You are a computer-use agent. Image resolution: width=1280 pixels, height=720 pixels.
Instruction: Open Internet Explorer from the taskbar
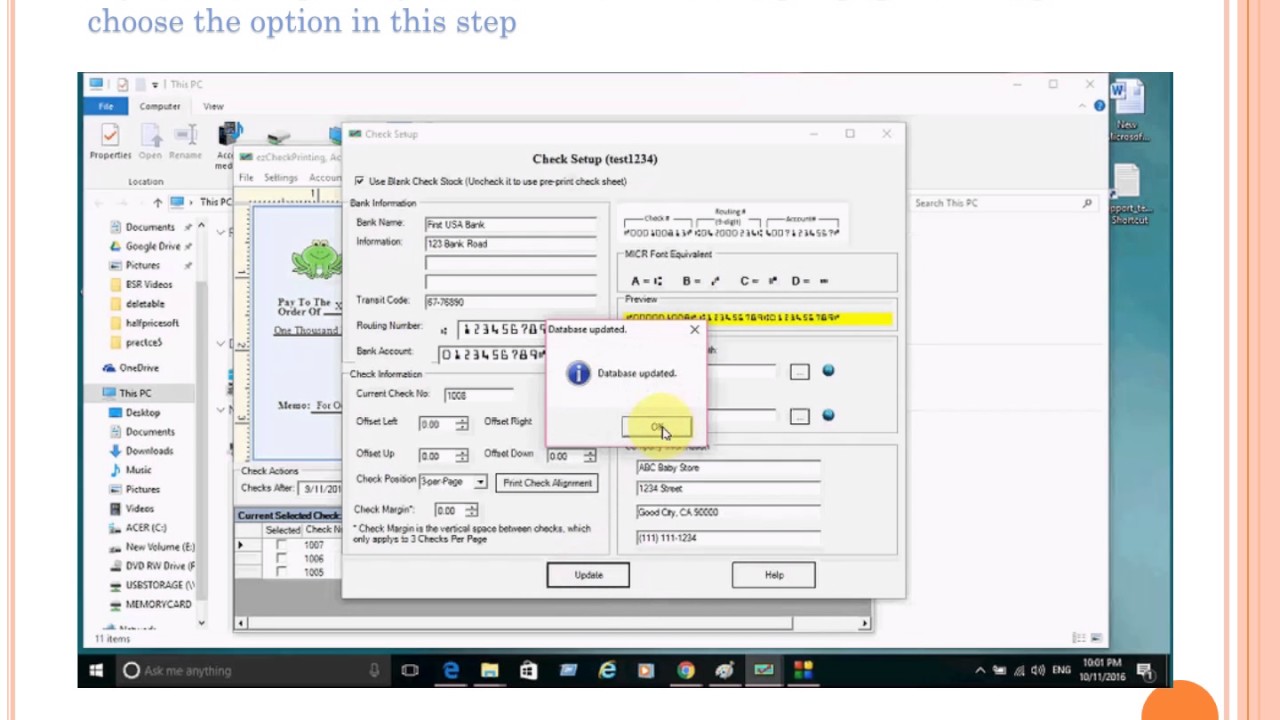click(x=607, y=671)
